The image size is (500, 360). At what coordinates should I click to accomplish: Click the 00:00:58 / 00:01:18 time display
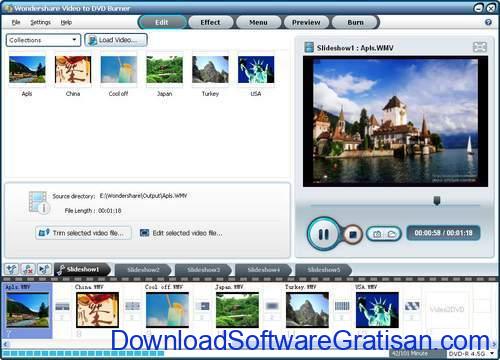tap(443, 233)
